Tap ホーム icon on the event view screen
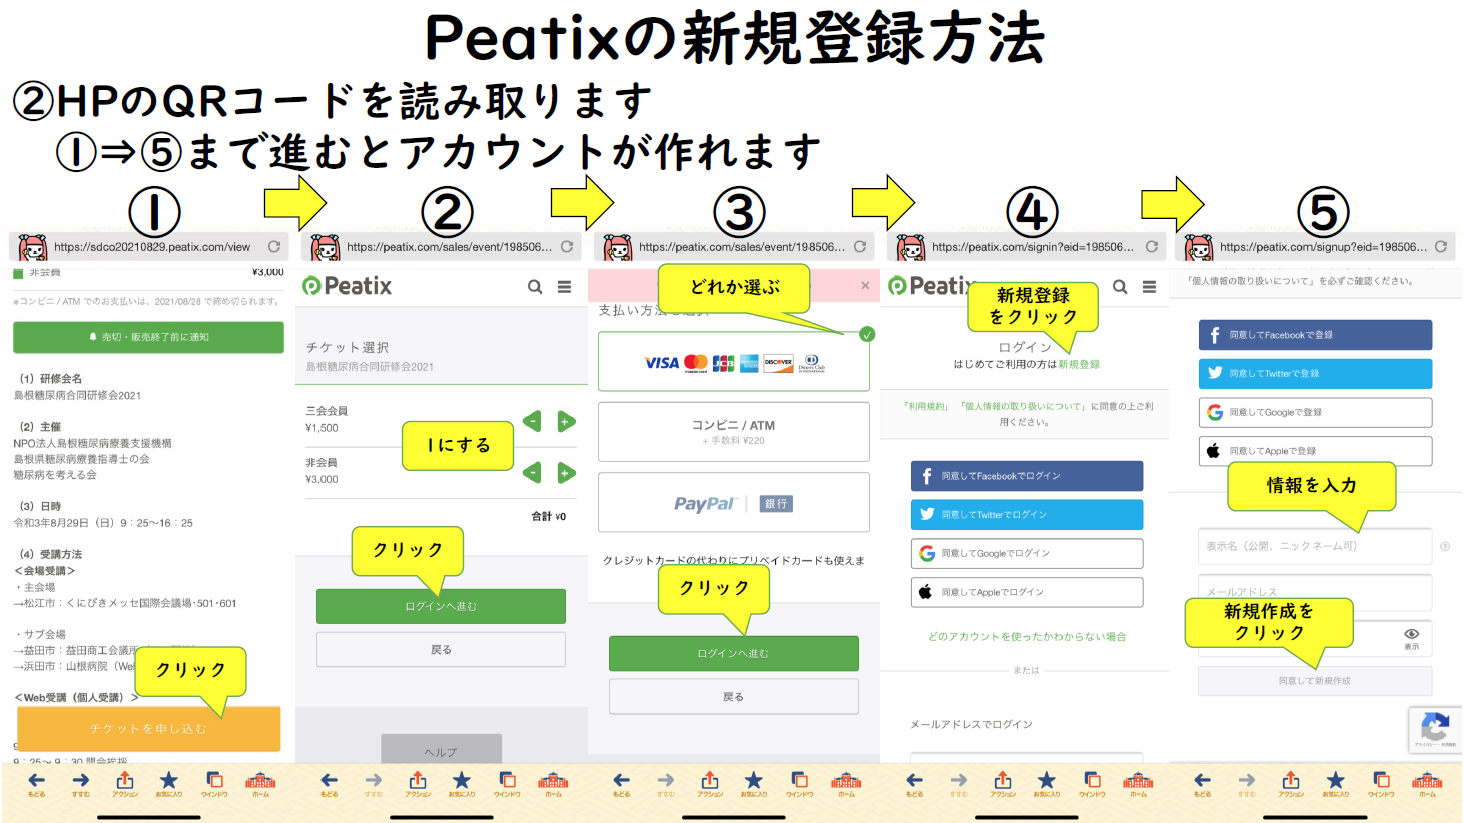This screenshot has height=823, width=1464. coord(260,784)
